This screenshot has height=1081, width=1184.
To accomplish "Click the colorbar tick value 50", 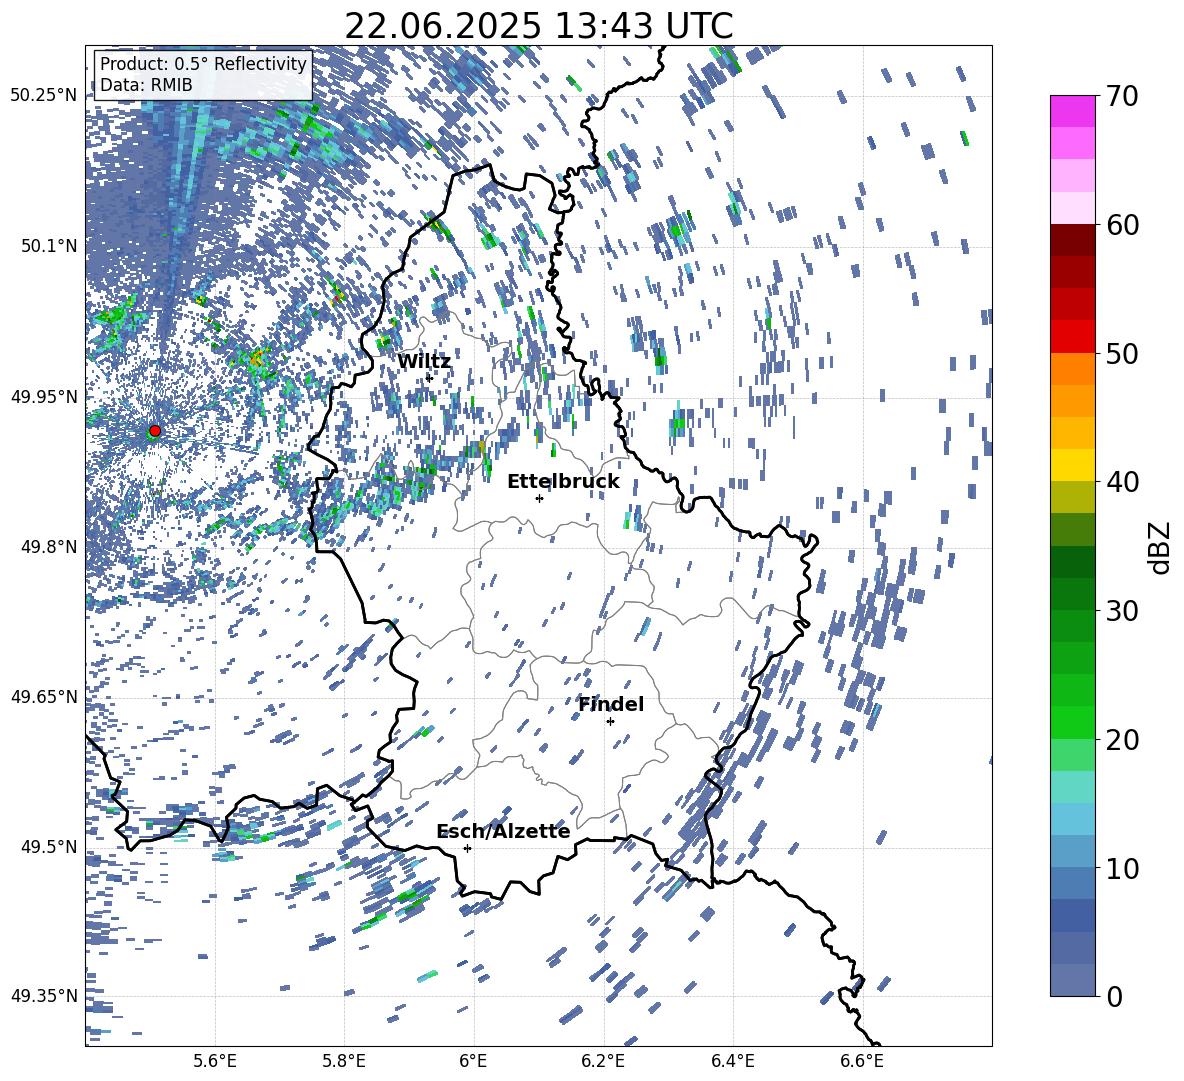I will [x=1122, y=353].
